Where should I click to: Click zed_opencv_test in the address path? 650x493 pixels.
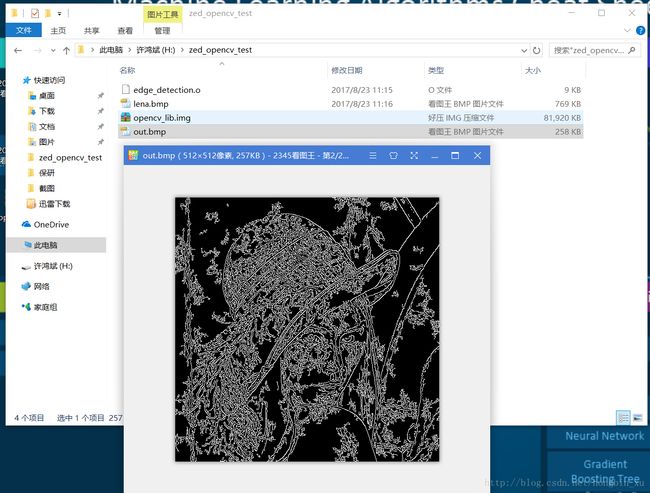pos(220,50)
